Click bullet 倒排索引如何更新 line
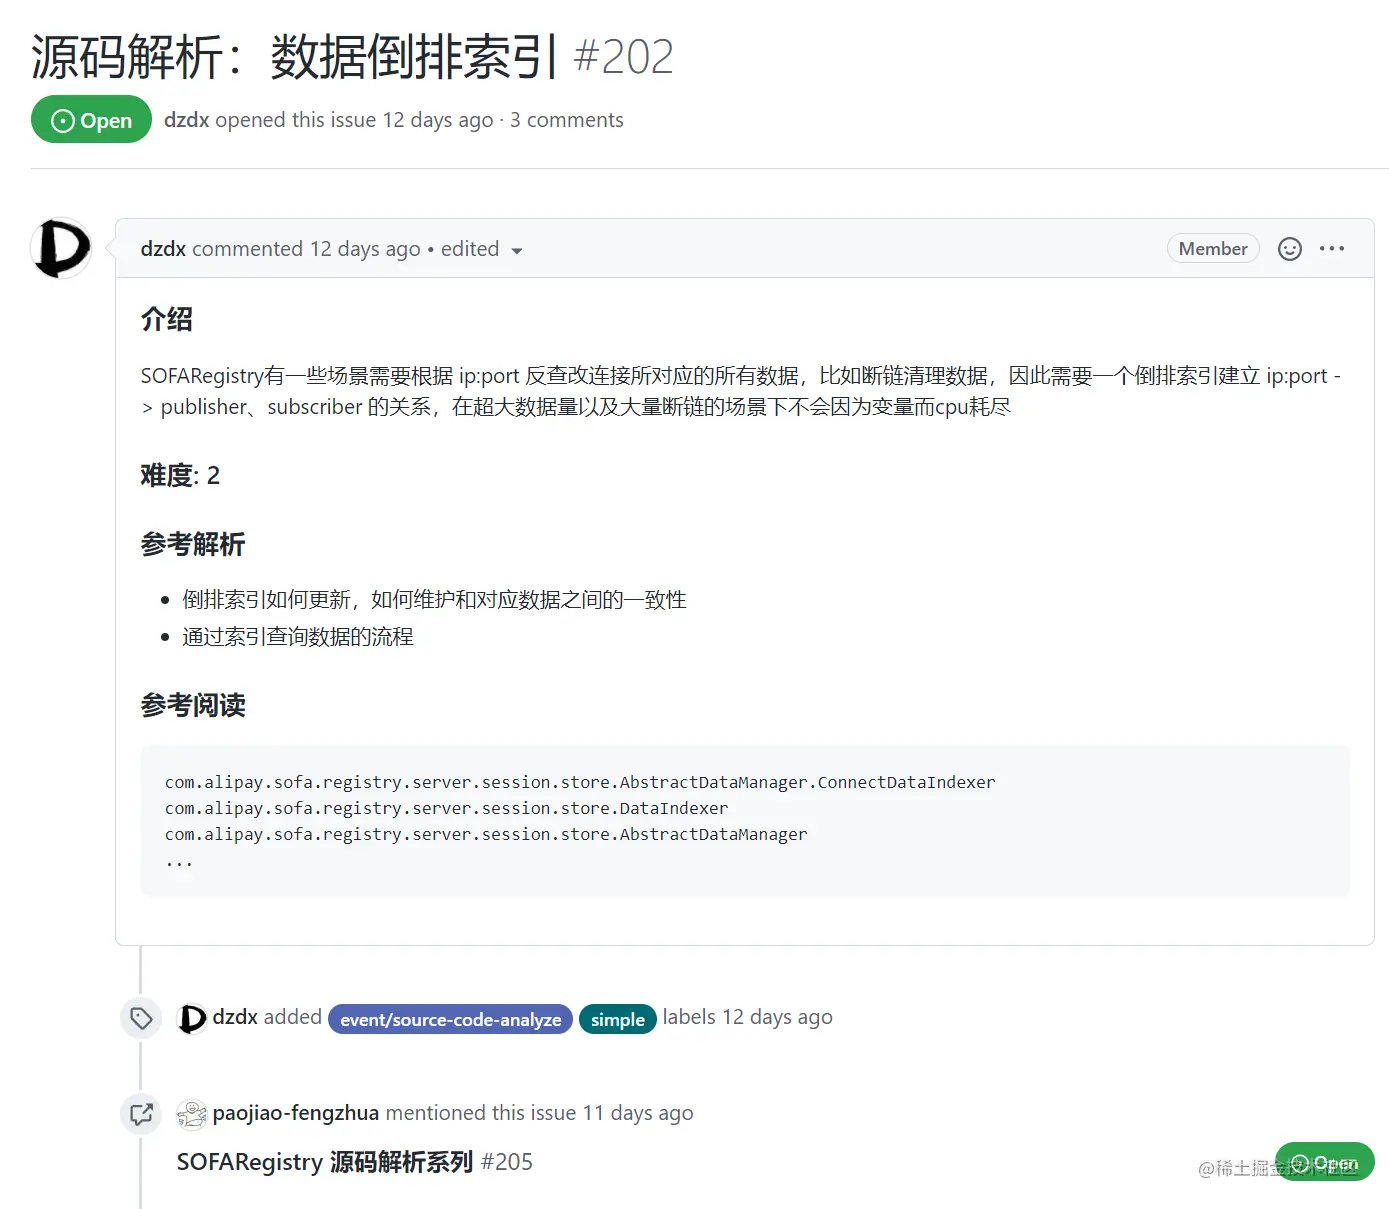This screenshot has height=1209, width=1389. [x=434, y=600]
